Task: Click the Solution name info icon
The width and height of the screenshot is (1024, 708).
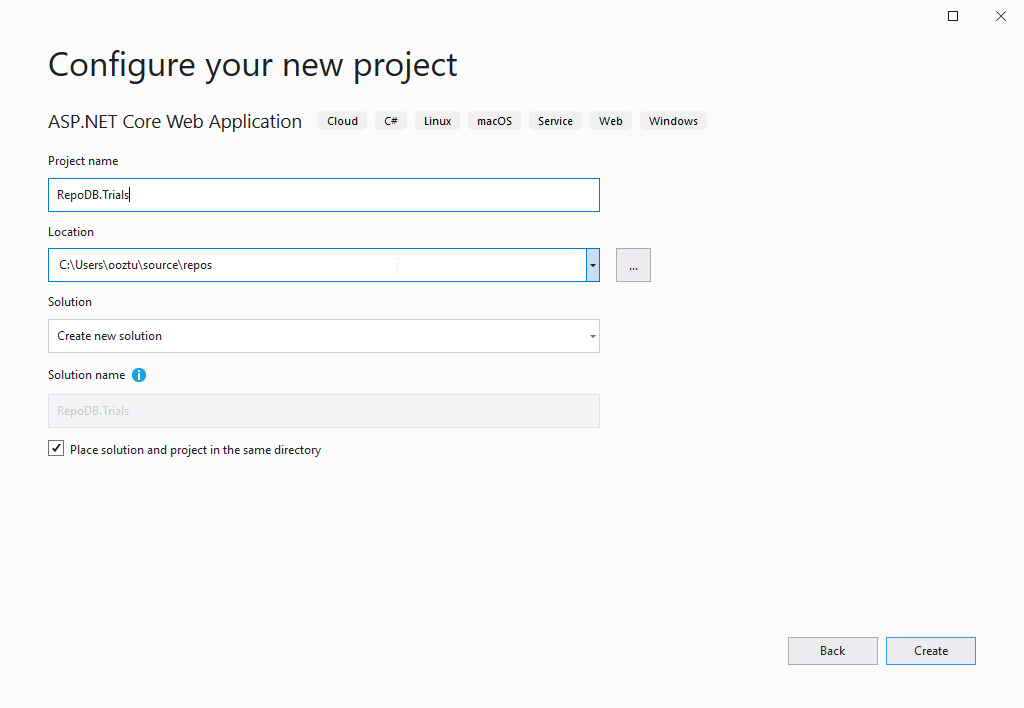Action: coord(139,375)
